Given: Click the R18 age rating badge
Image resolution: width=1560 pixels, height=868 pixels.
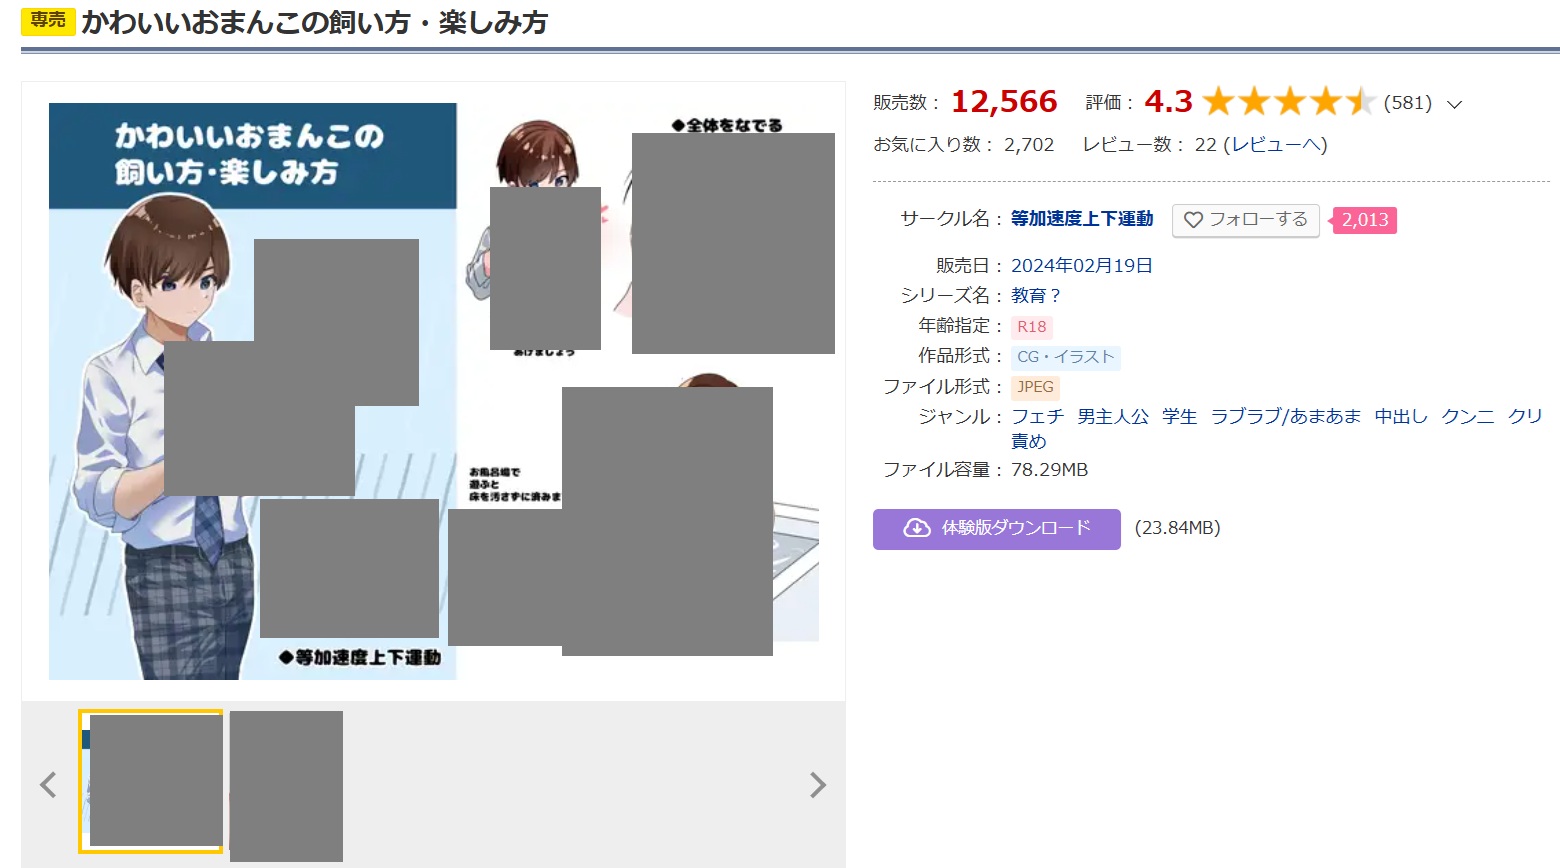Looking at the screenshot, I should [1031, 327].
